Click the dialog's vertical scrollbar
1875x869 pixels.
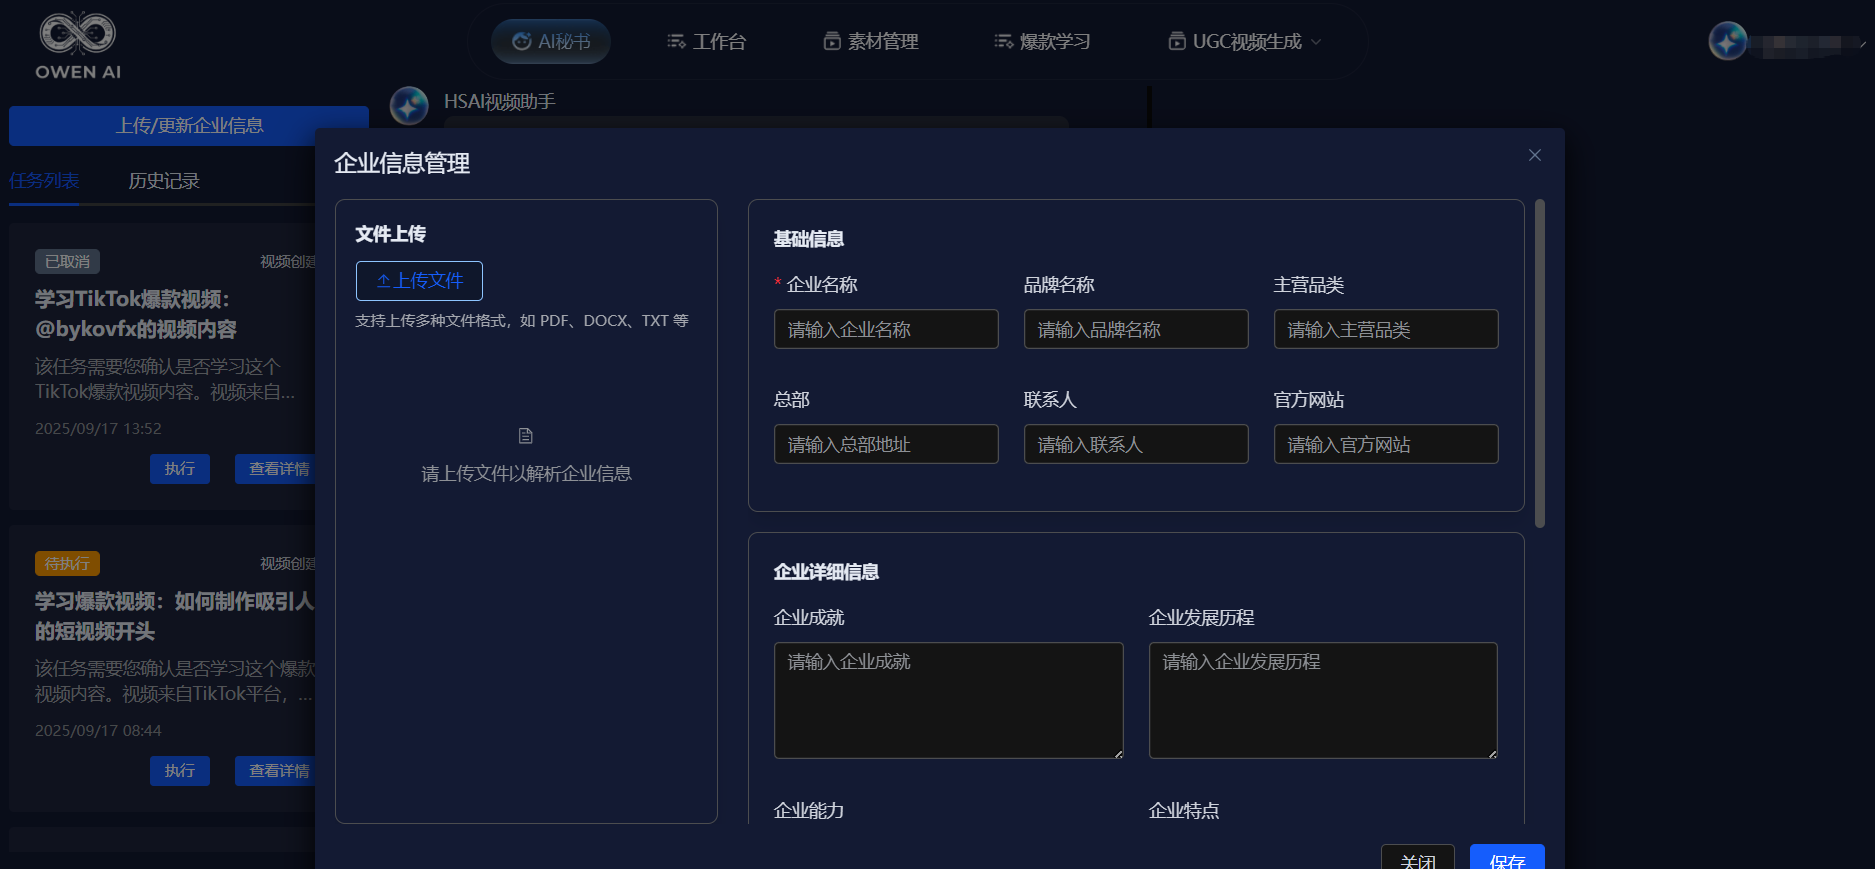coord(1540,364)
